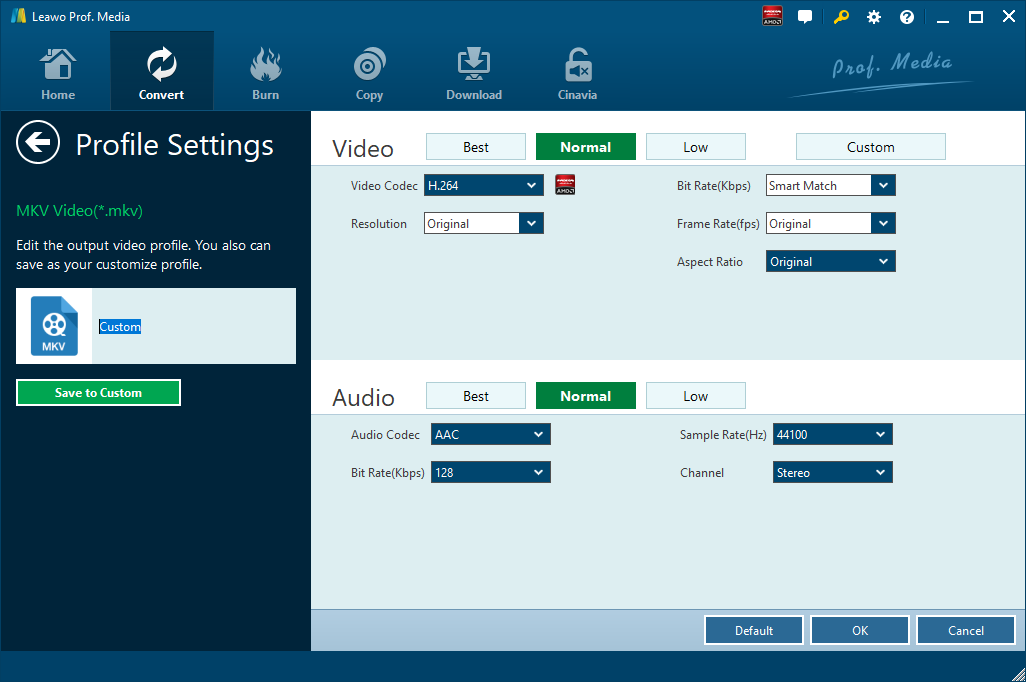Select Low video quality preset
The width and height of the screenshot is (1026, 682).
[x=695, y=147]
